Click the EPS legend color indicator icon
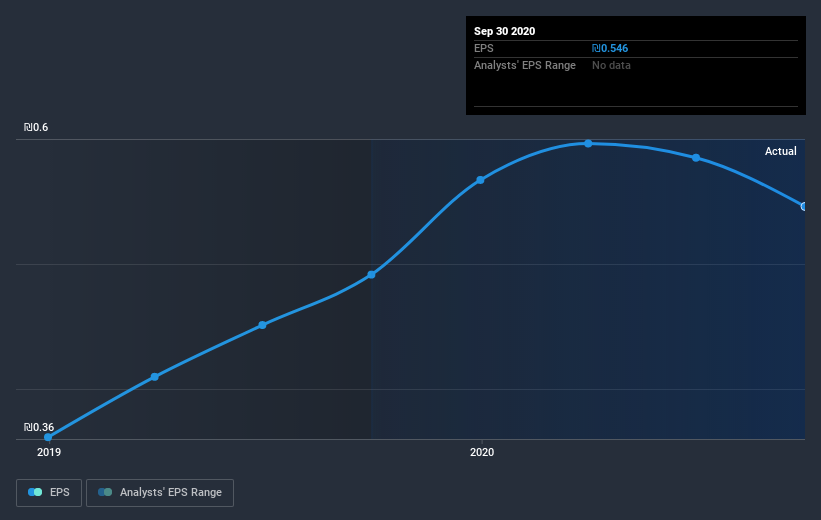The height and width of the screenshot is (520, 821). [x=35, y=492]
